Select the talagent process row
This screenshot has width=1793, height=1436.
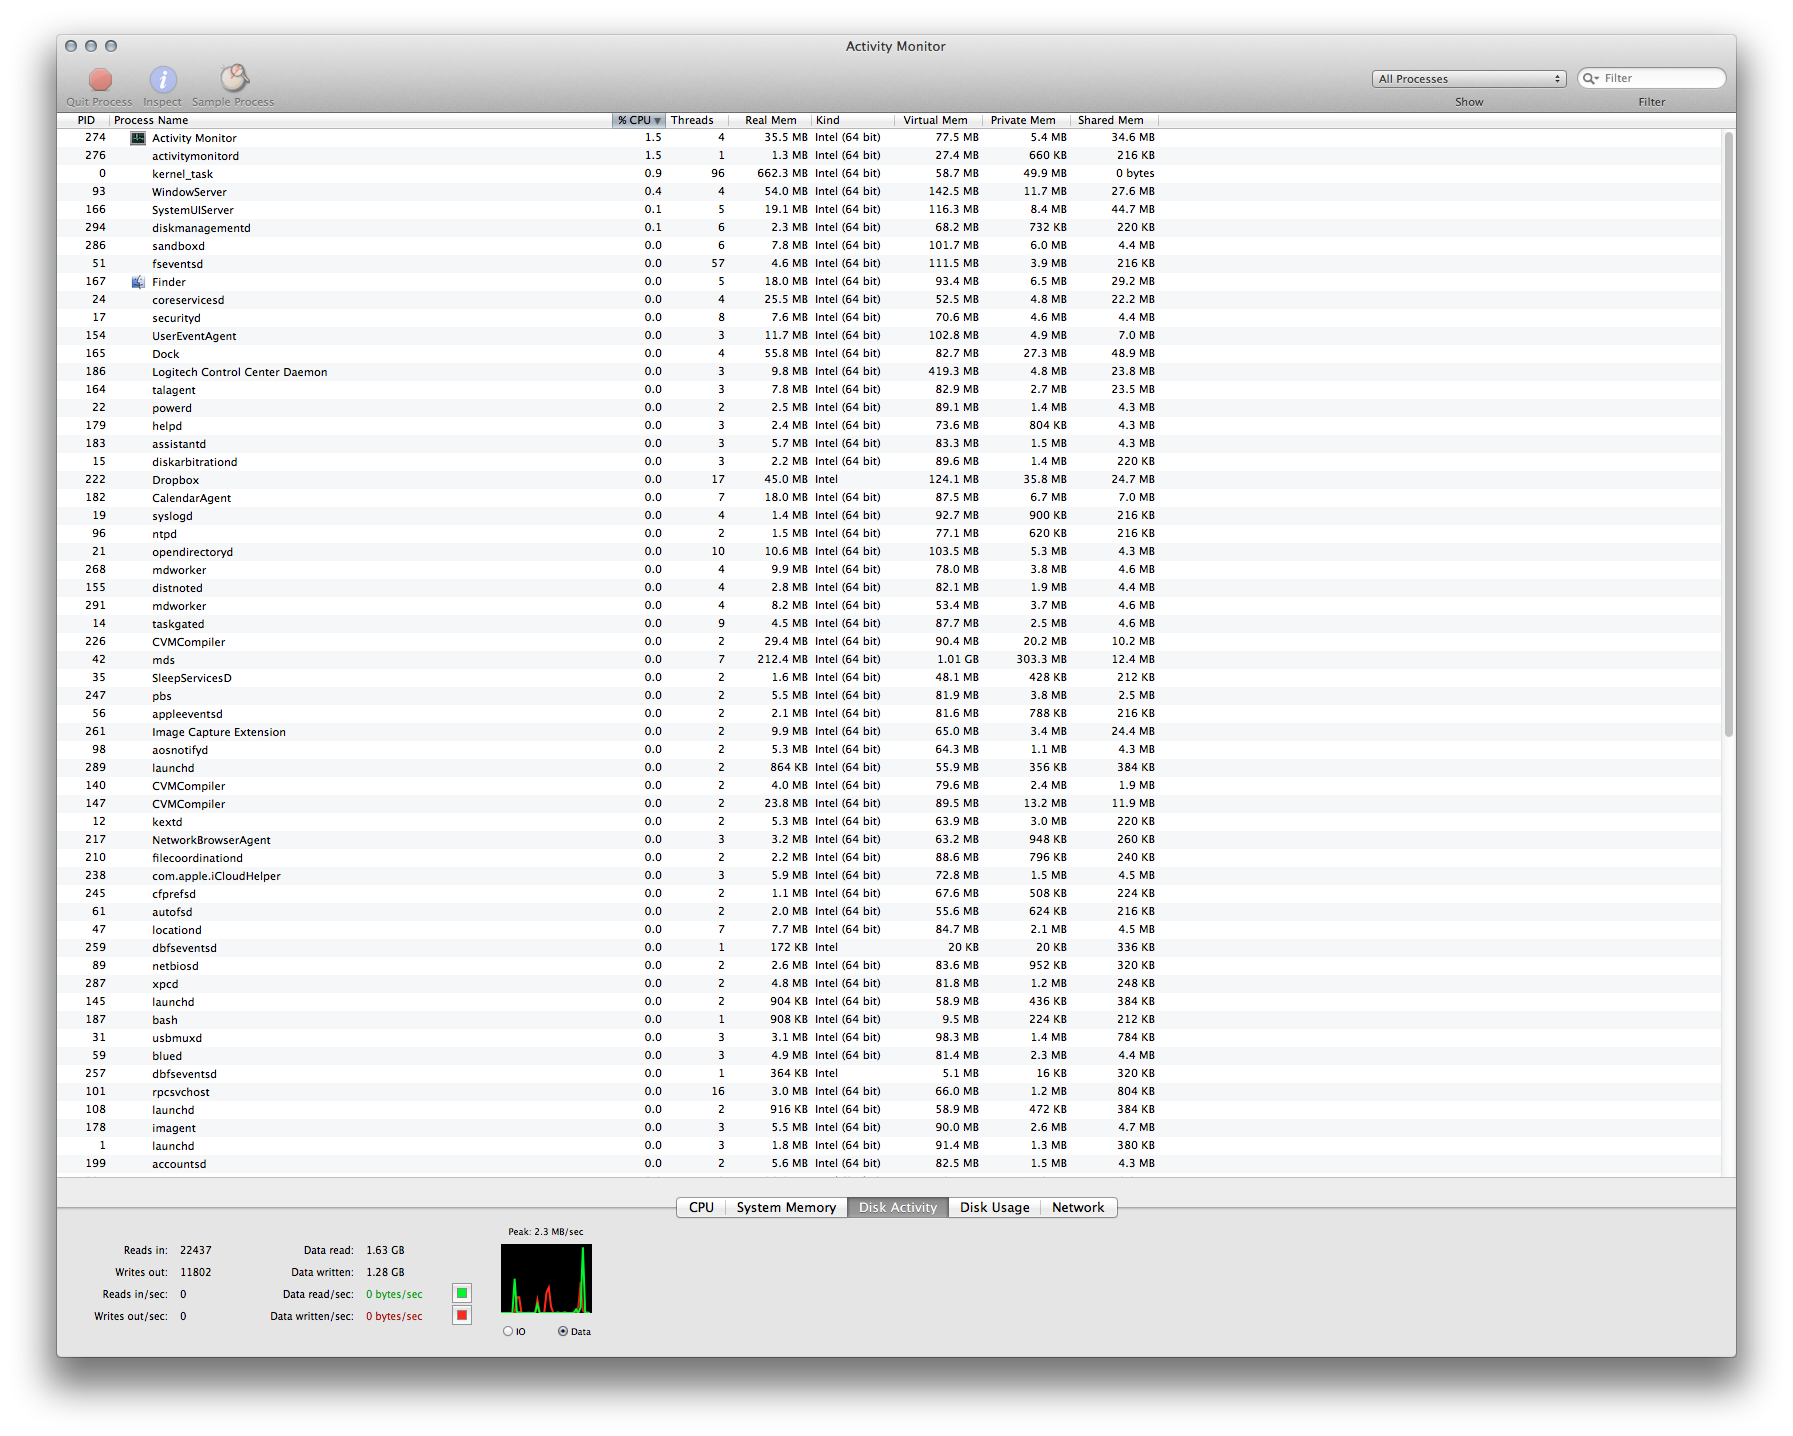890,390
